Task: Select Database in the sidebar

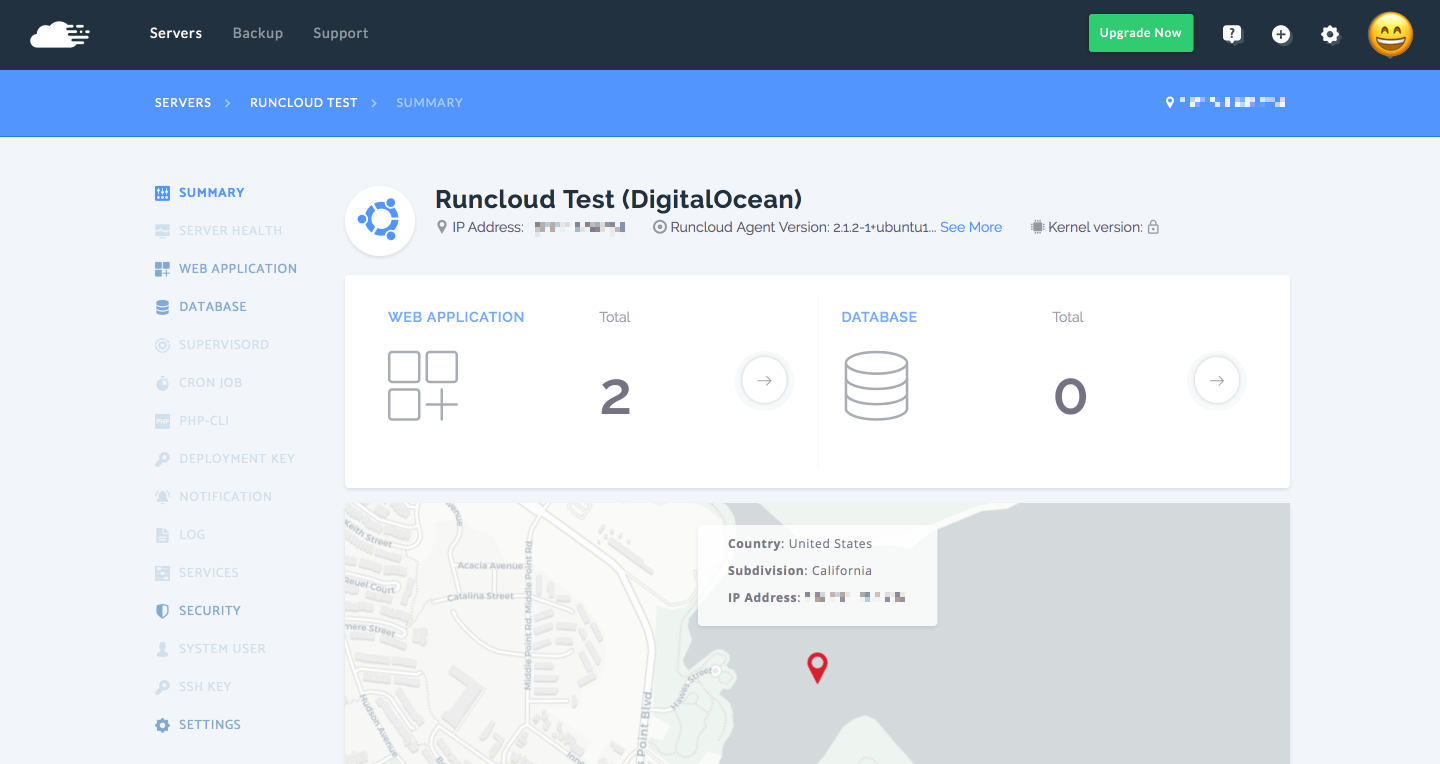Action: [213, 307]
